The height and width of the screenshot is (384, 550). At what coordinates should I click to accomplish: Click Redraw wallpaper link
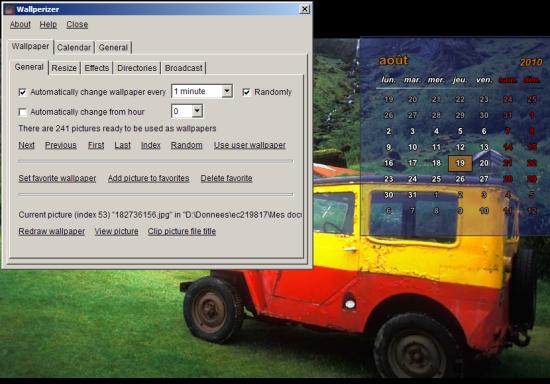click(x=52, y=231)
